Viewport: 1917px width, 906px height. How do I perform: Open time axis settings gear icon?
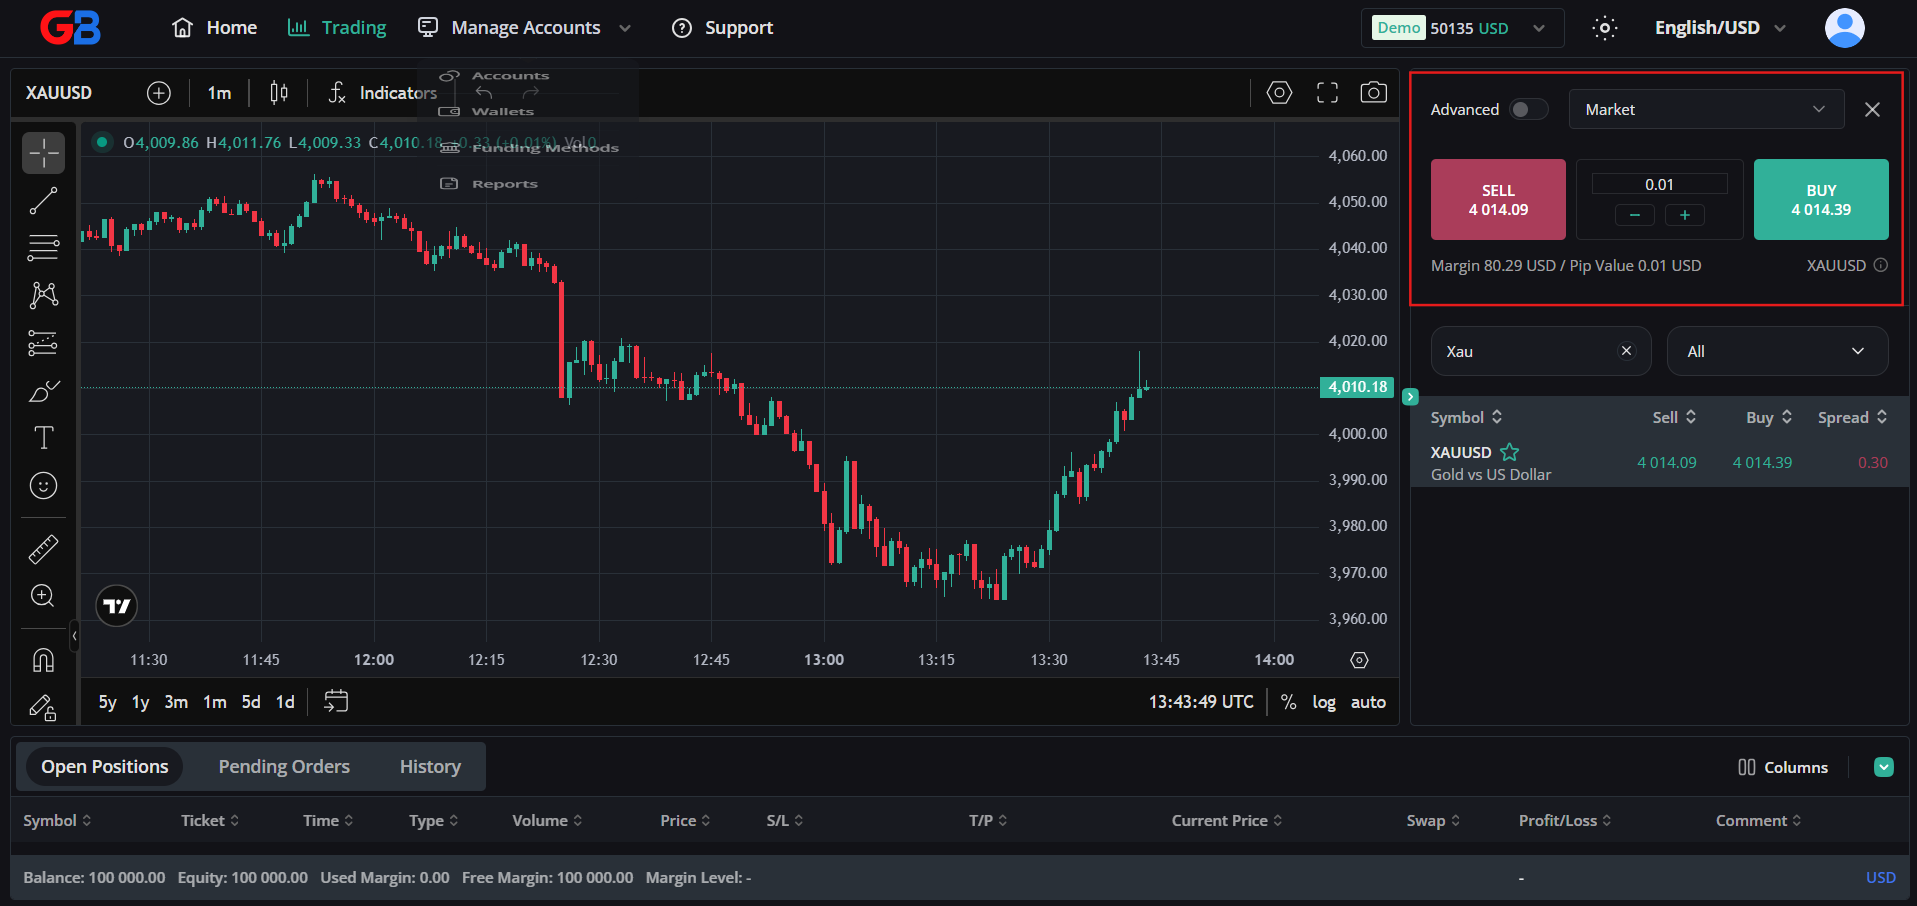[1359, 660]
